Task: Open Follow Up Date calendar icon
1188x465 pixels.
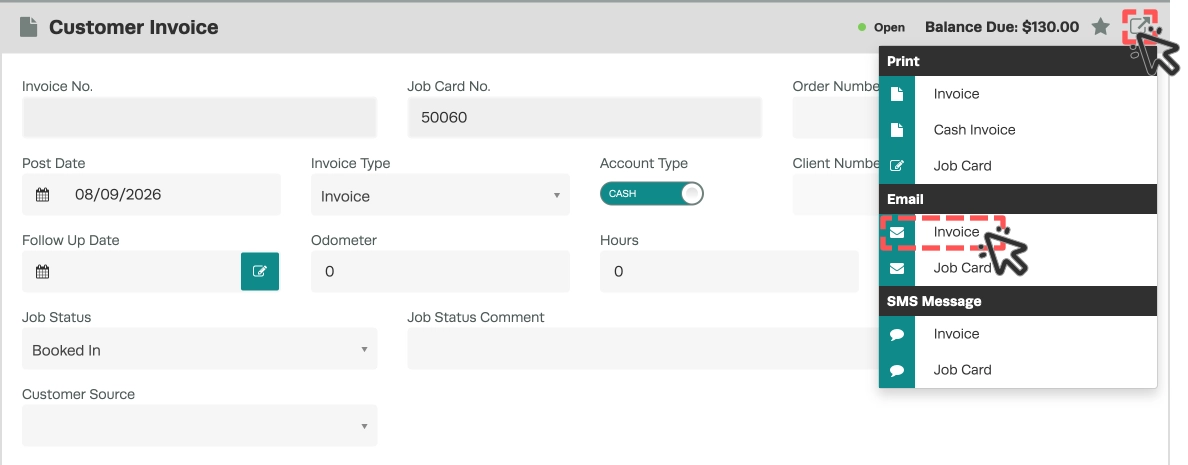Action: [42, 271]
